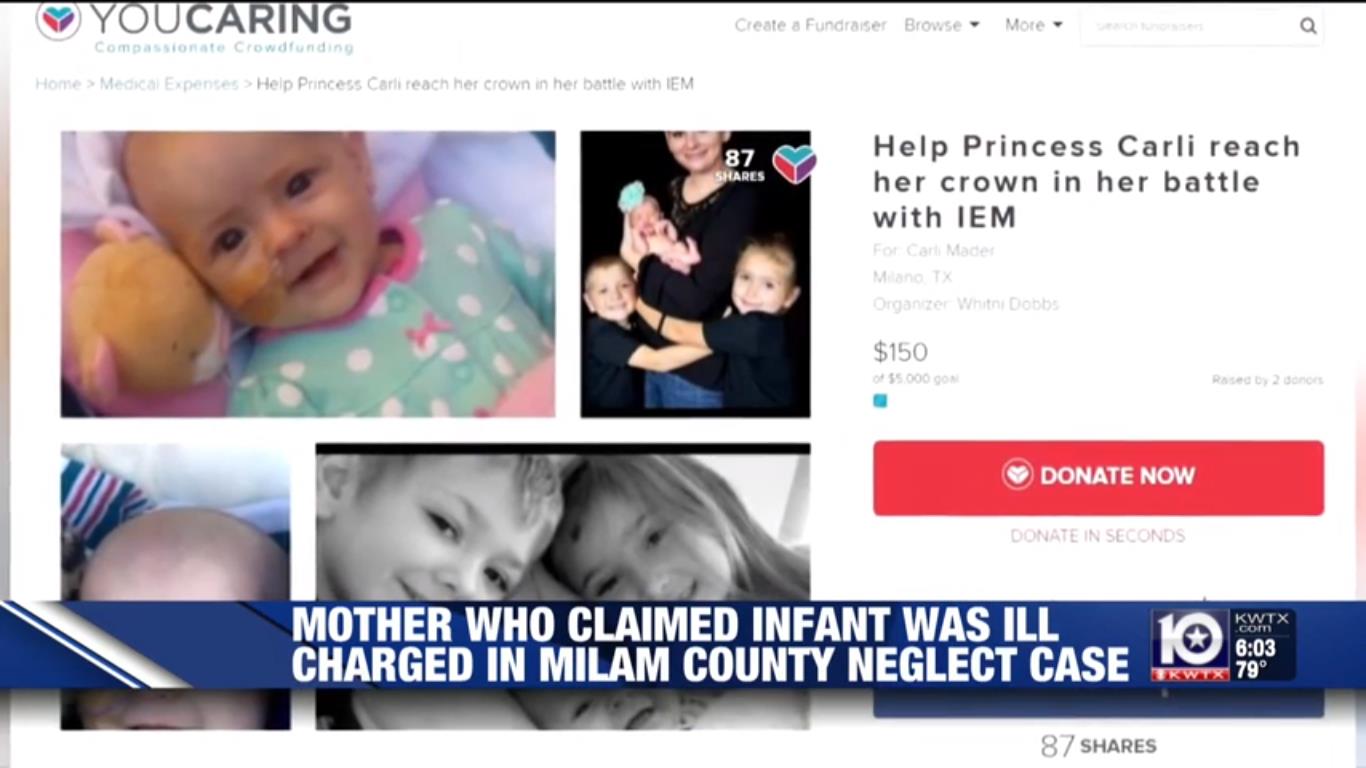This screenshot has width=1366, height=768.
Task: Open the baby with stuffed toy photo
Action: point(308,274)
